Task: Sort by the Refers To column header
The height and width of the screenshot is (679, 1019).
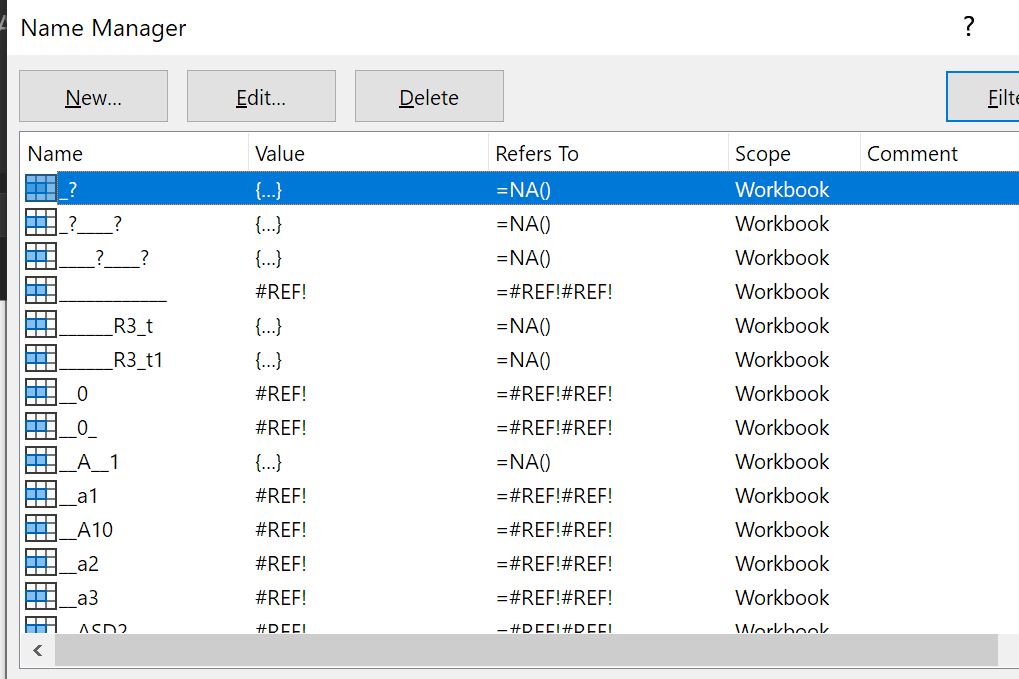Action: pos(608,154)
